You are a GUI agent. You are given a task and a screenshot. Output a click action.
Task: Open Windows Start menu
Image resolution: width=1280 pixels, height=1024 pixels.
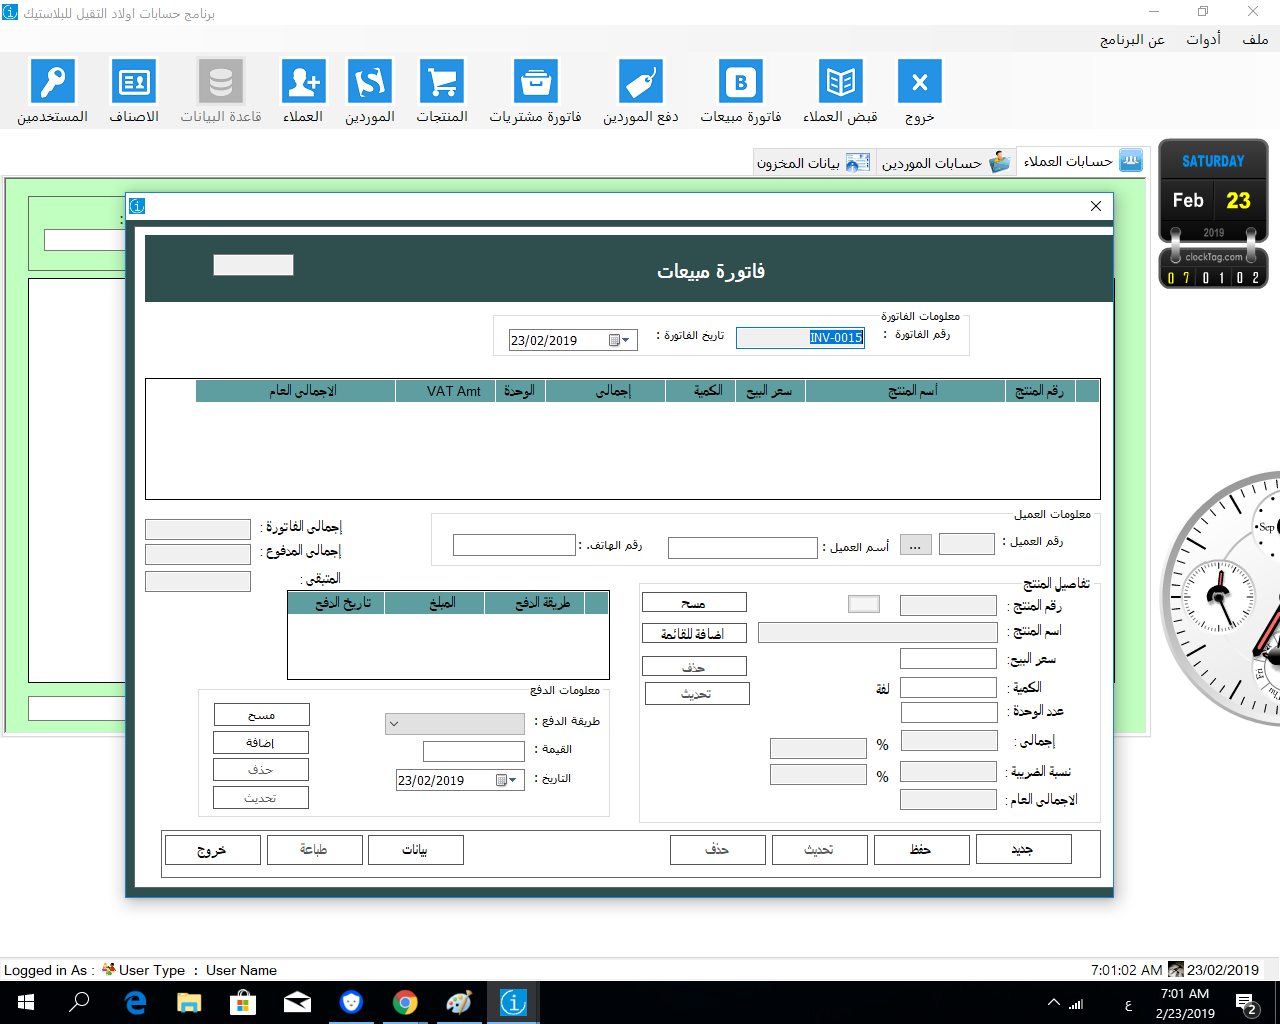coord(24,1002)
